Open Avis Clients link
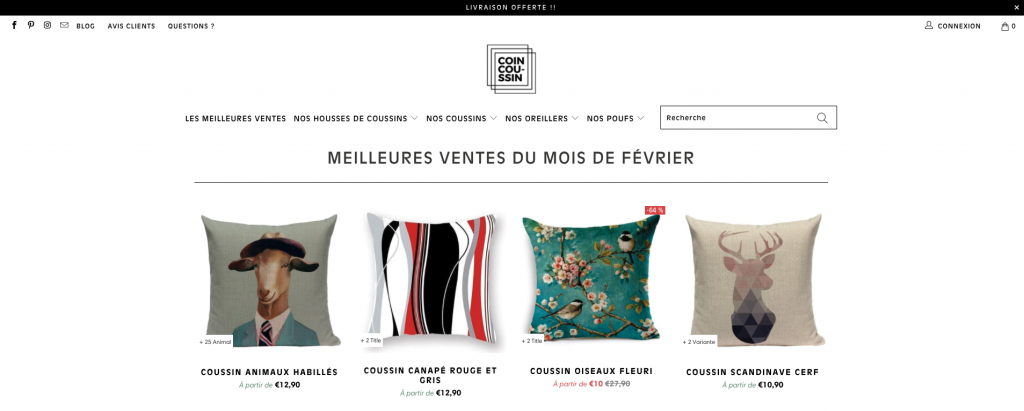 pos(131,26)
